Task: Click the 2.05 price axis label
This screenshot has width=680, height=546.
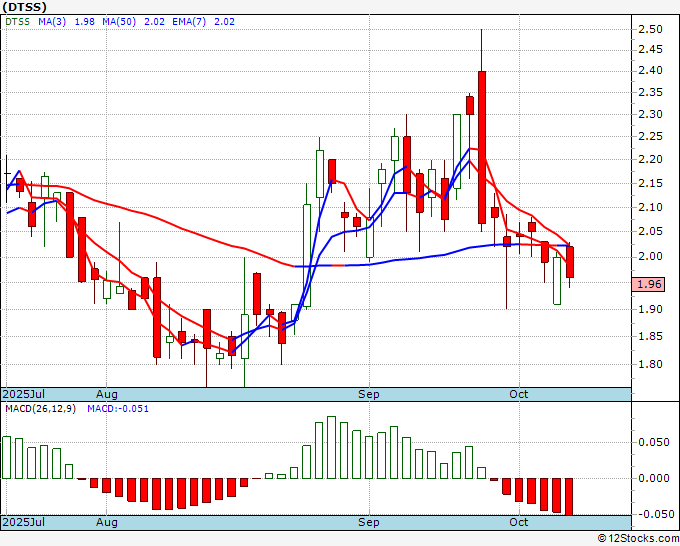Action: pyautogui.click(x=651, y=232)
